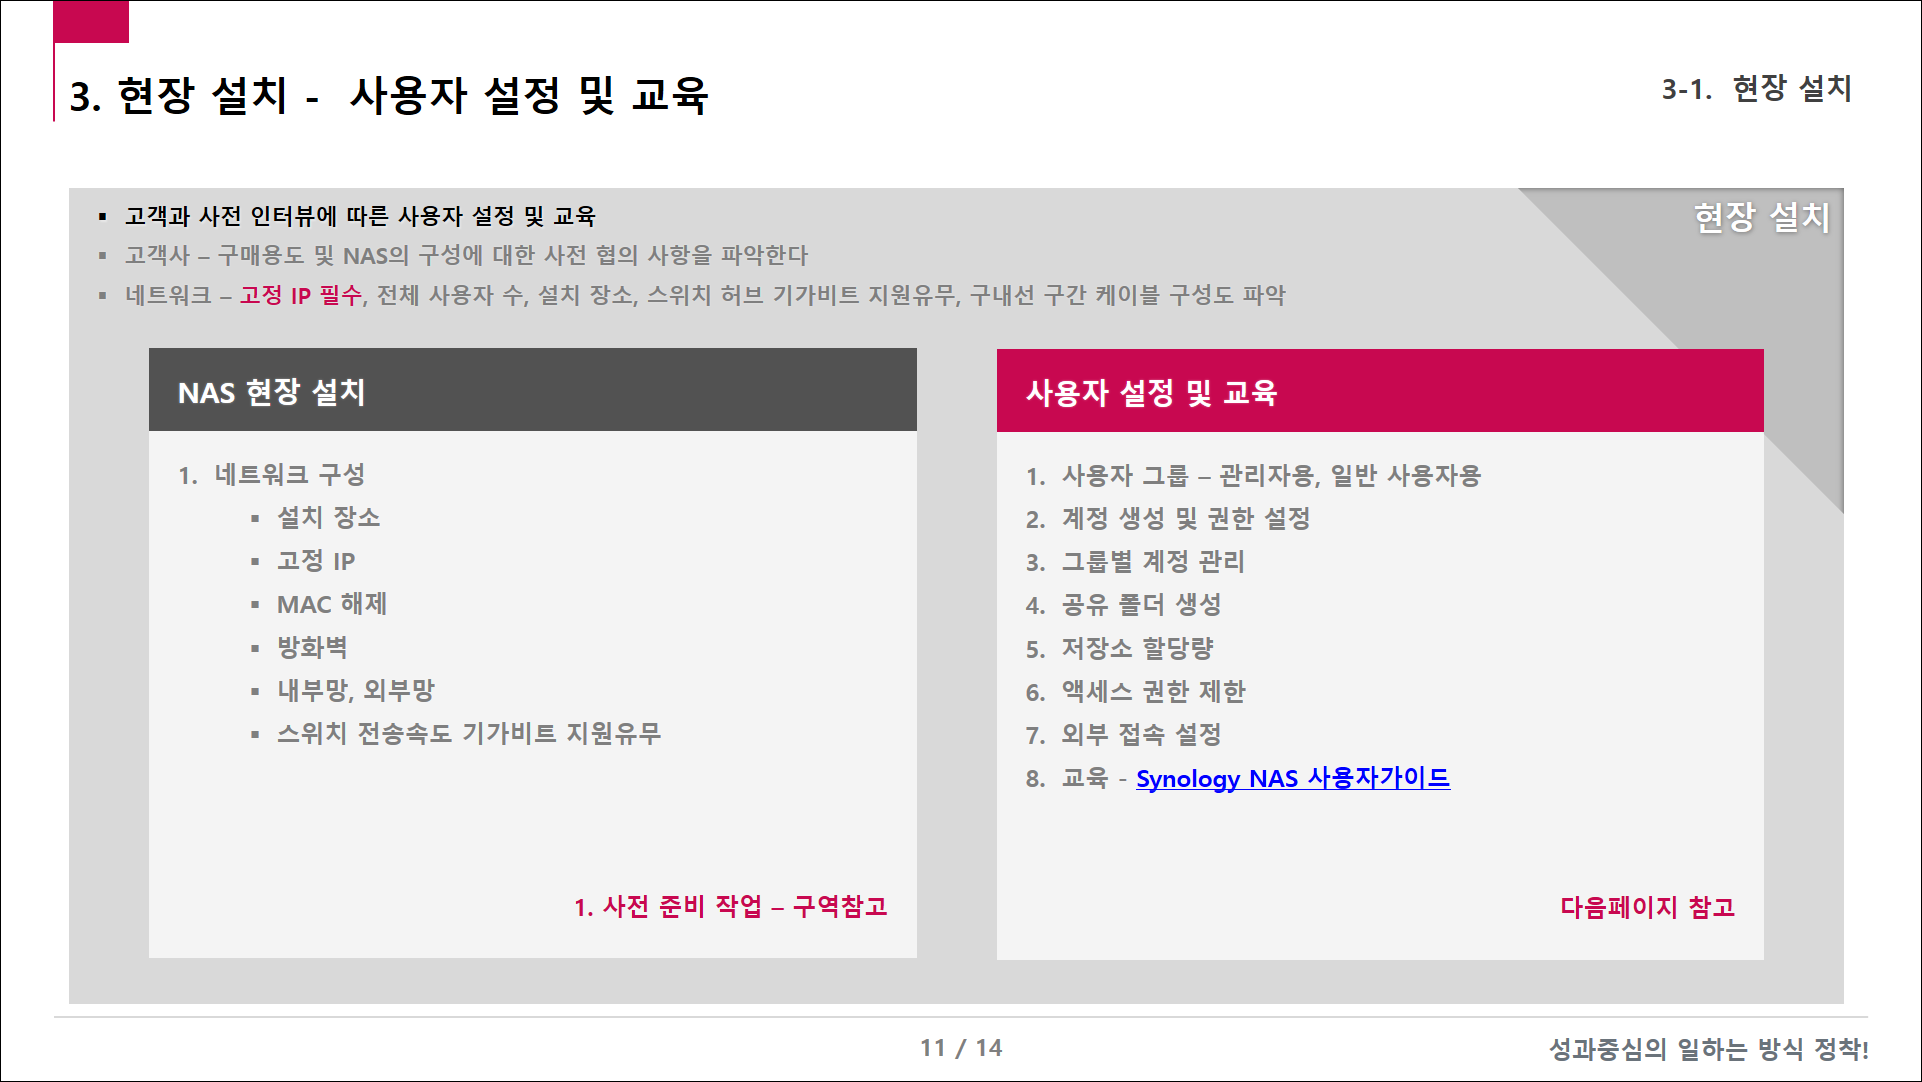Open the Synology NAS 사용자가이드 hyperlink

(1292, 778)
